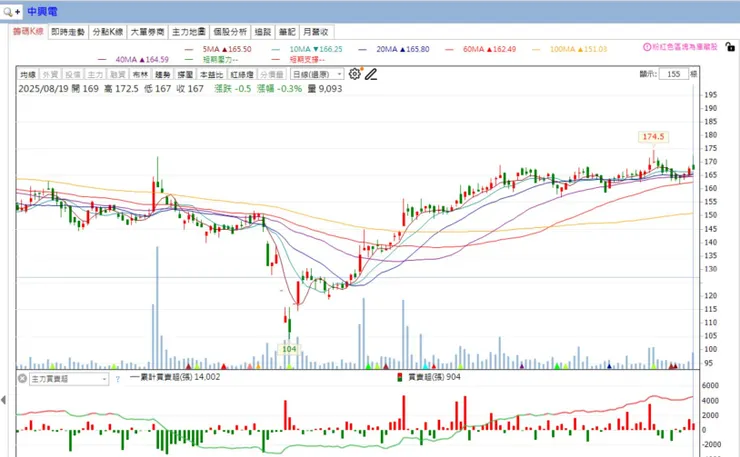The width and height of the screenshot is (740, 457).
Task: Click the 短期支撐 legend entry
Action: pyautogui.click(x=299, y=59)
